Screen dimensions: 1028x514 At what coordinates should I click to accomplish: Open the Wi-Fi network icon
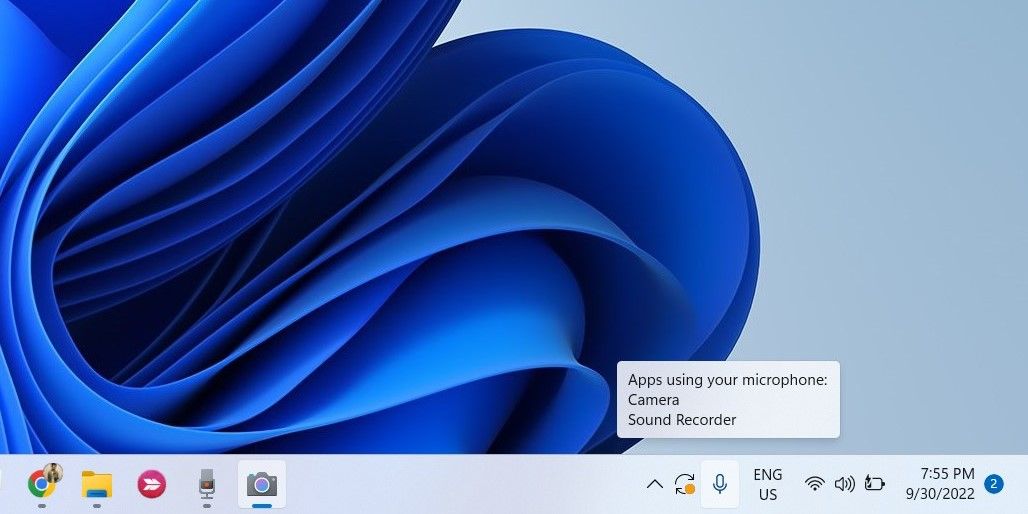815,484
